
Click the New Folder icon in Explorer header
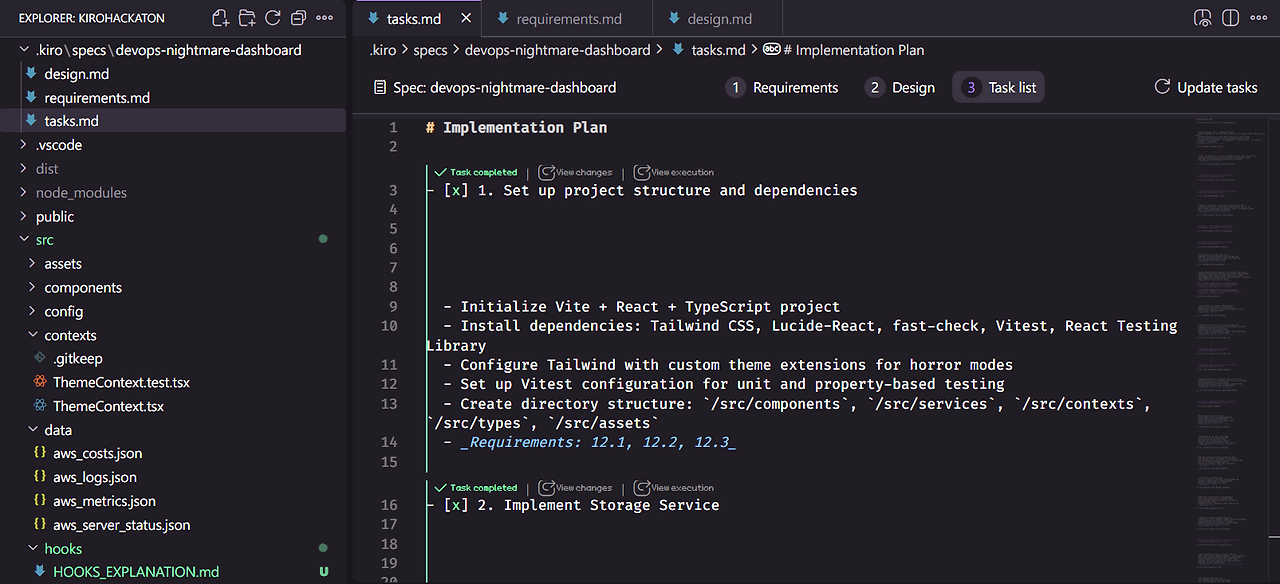pyautogui.click(x=247, y=18)
